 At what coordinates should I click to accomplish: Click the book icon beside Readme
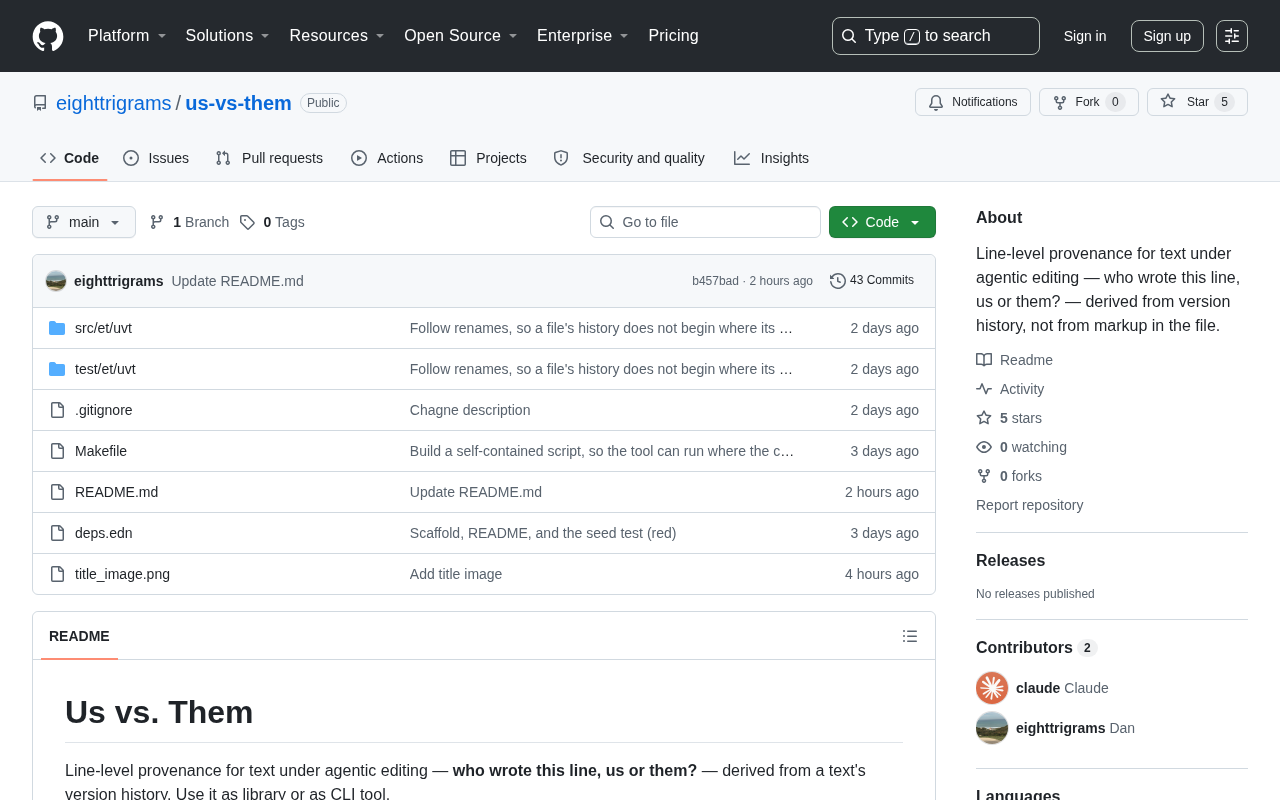pos(984,360)
